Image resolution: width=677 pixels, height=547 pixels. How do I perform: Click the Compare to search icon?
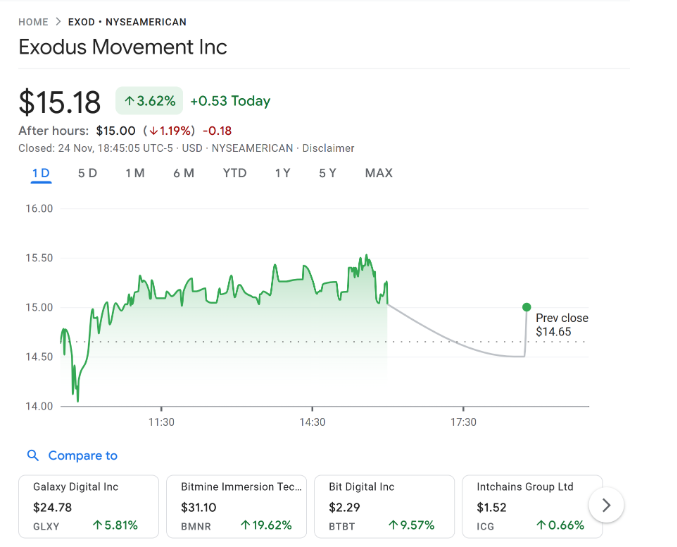click(33, 456)
